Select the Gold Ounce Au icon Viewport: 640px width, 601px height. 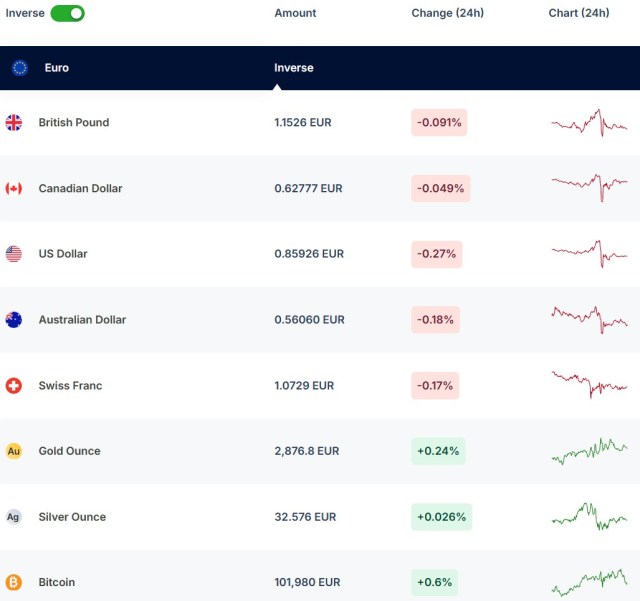tap(14, 451)
